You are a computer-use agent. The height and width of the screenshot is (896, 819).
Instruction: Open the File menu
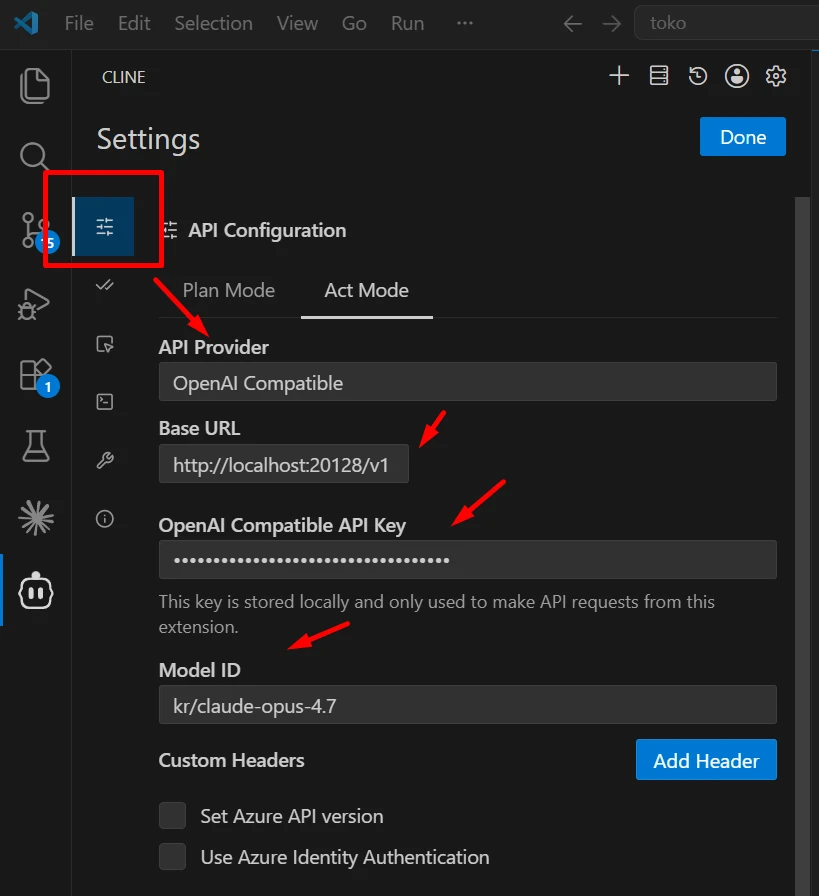(79, 23)
